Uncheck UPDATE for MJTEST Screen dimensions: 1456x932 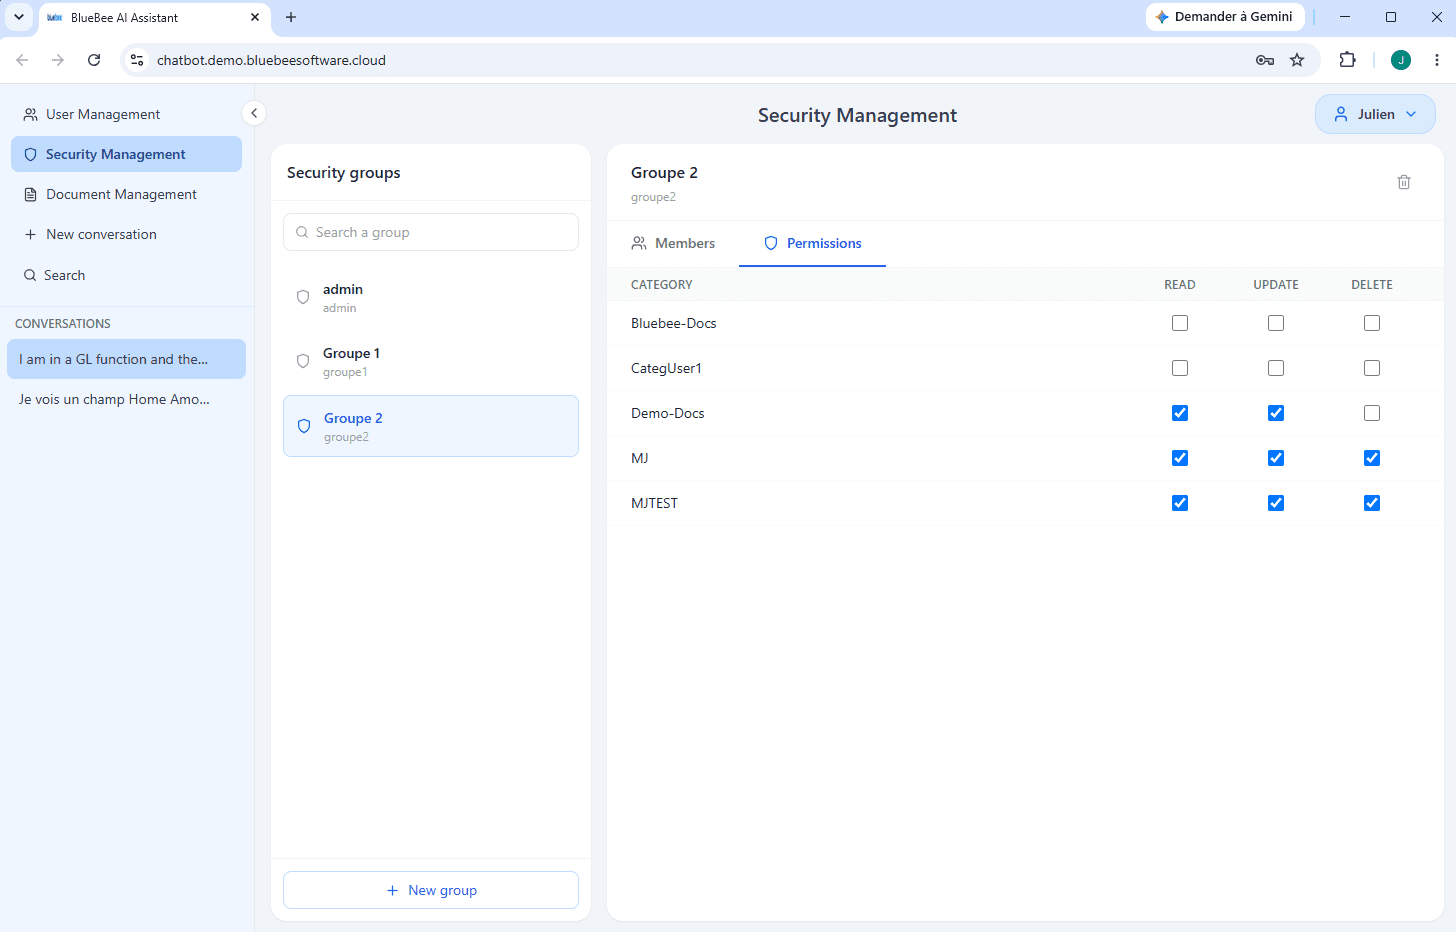tap(1276, 503)
